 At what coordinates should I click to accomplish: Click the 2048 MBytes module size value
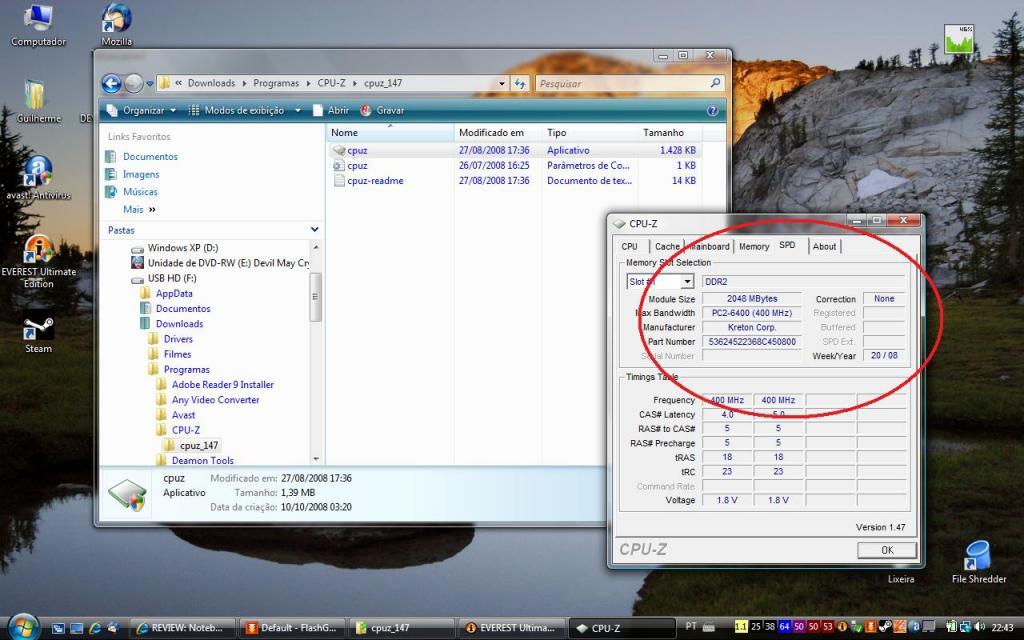point(752,298)
